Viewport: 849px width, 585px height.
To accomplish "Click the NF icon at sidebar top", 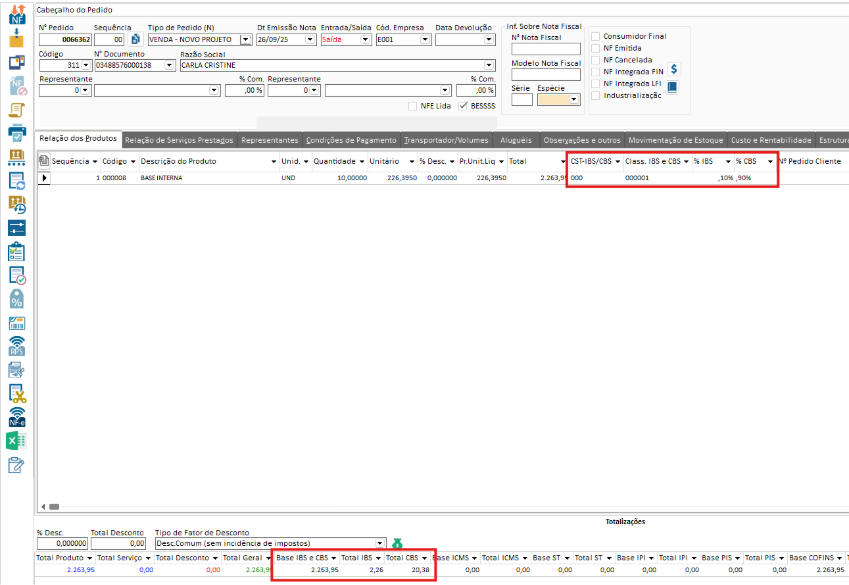I will [x=15, y=15].
